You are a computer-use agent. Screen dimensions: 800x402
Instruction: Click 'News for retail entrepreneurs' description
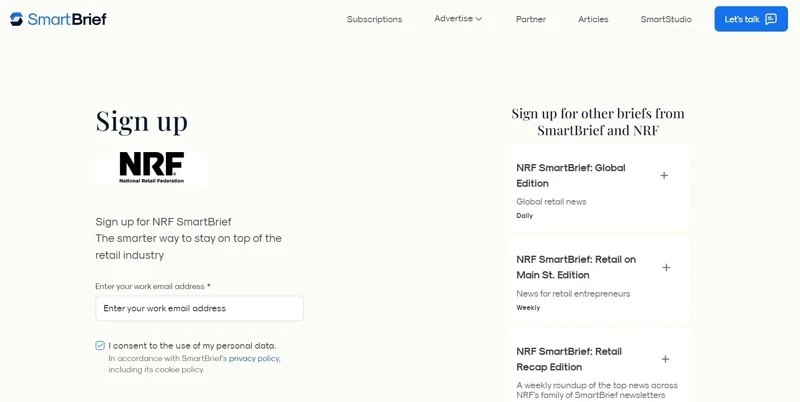[573, 293]
